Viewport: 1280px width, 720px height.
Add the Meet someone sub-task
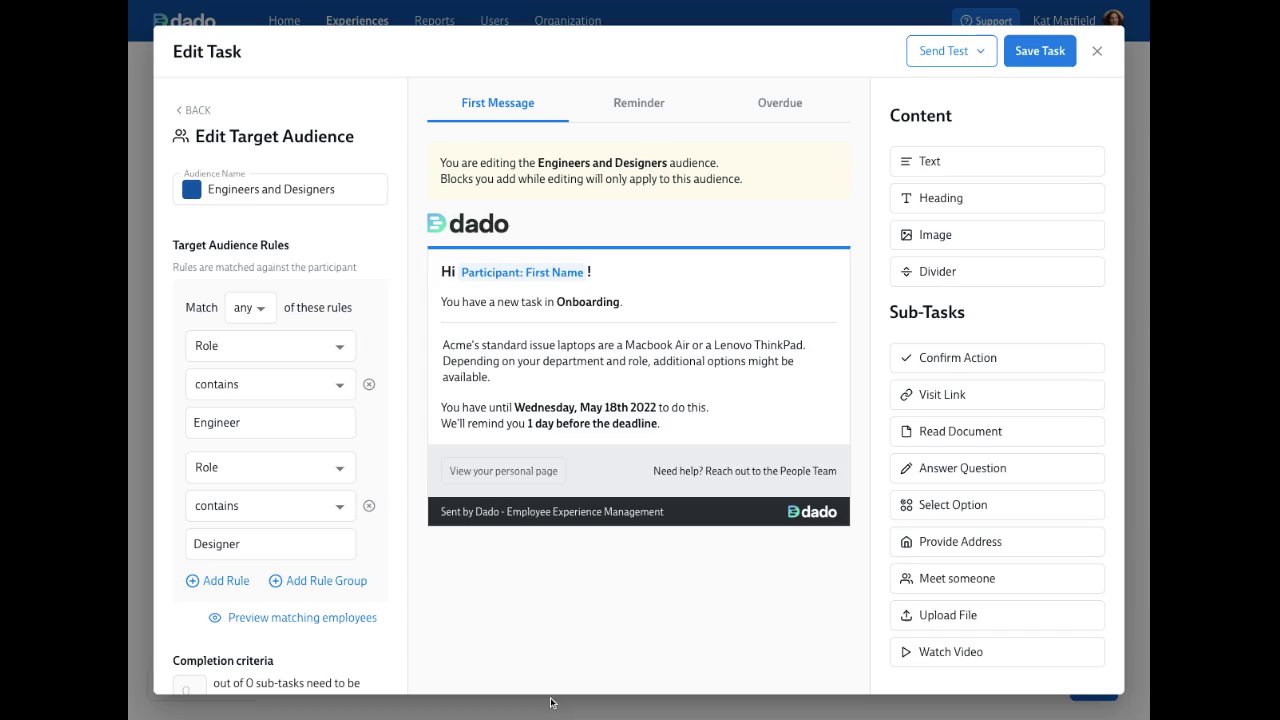click(996, 579)
